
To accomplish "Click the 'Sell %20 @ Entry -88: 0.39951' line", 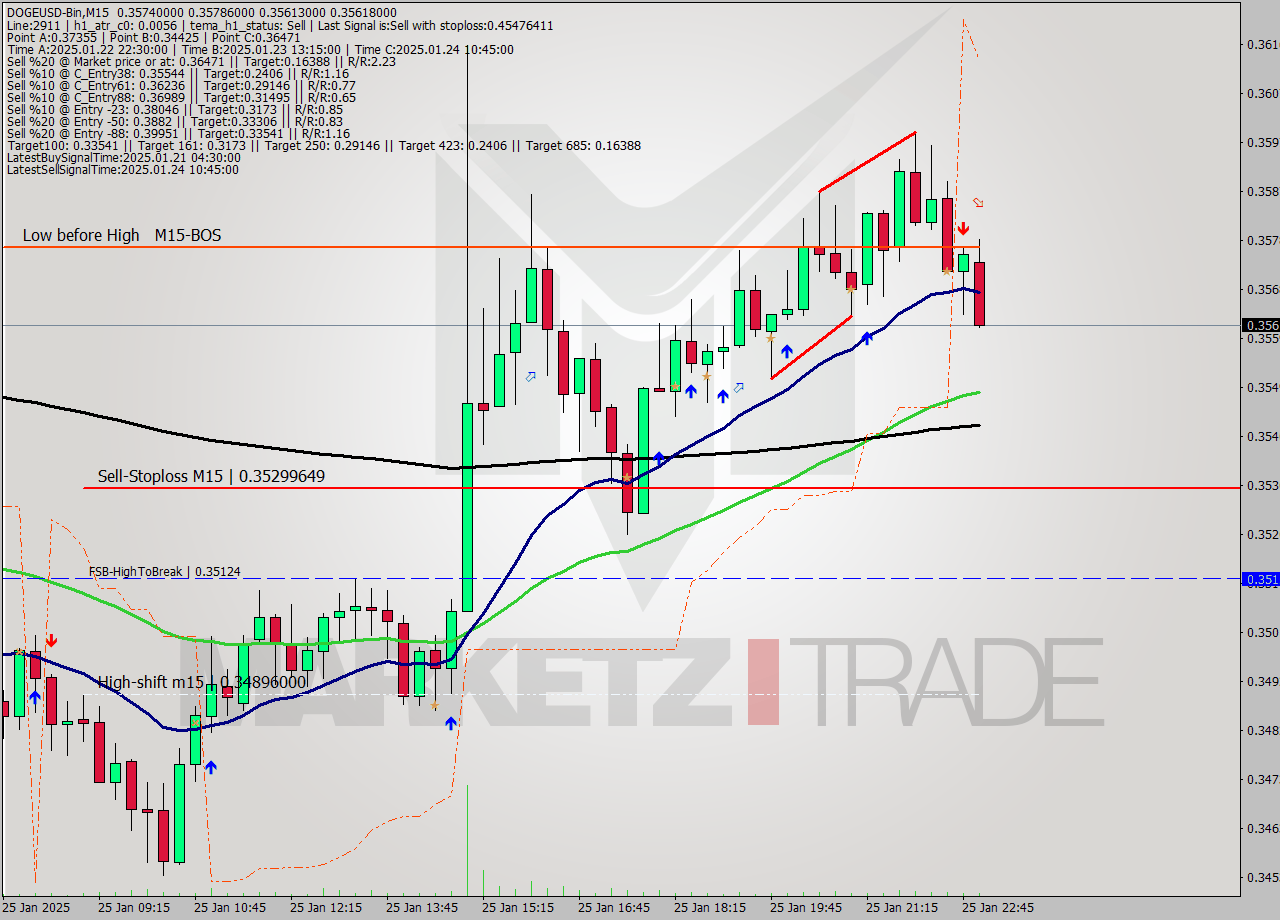I will click(x=178, y=133).
